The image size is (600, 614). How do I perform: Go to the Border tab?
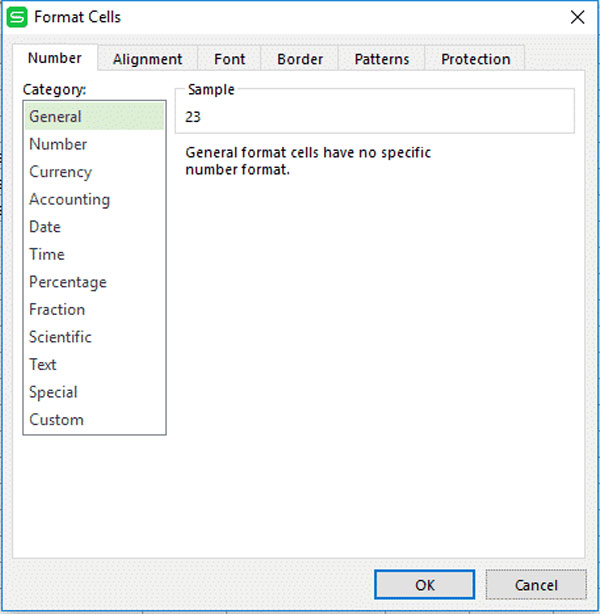click(300, 59)
